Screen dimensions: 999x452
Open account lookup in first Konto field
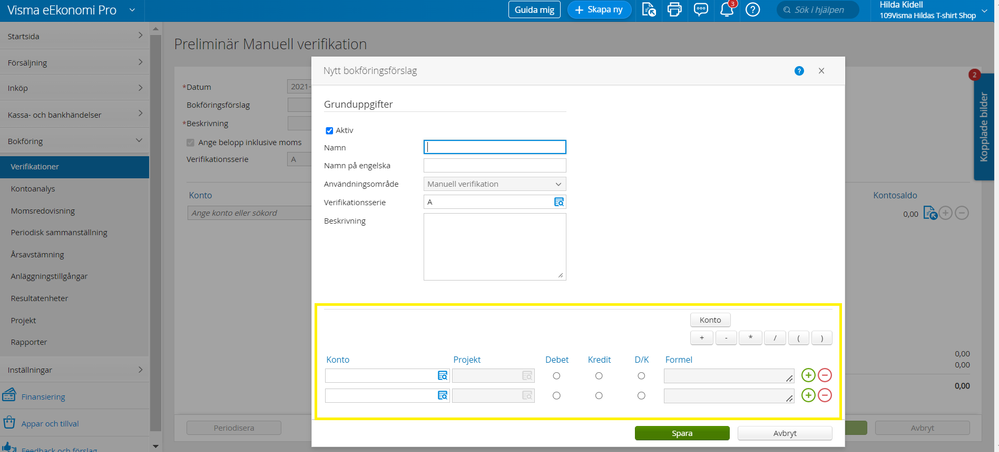click(441, 376)
